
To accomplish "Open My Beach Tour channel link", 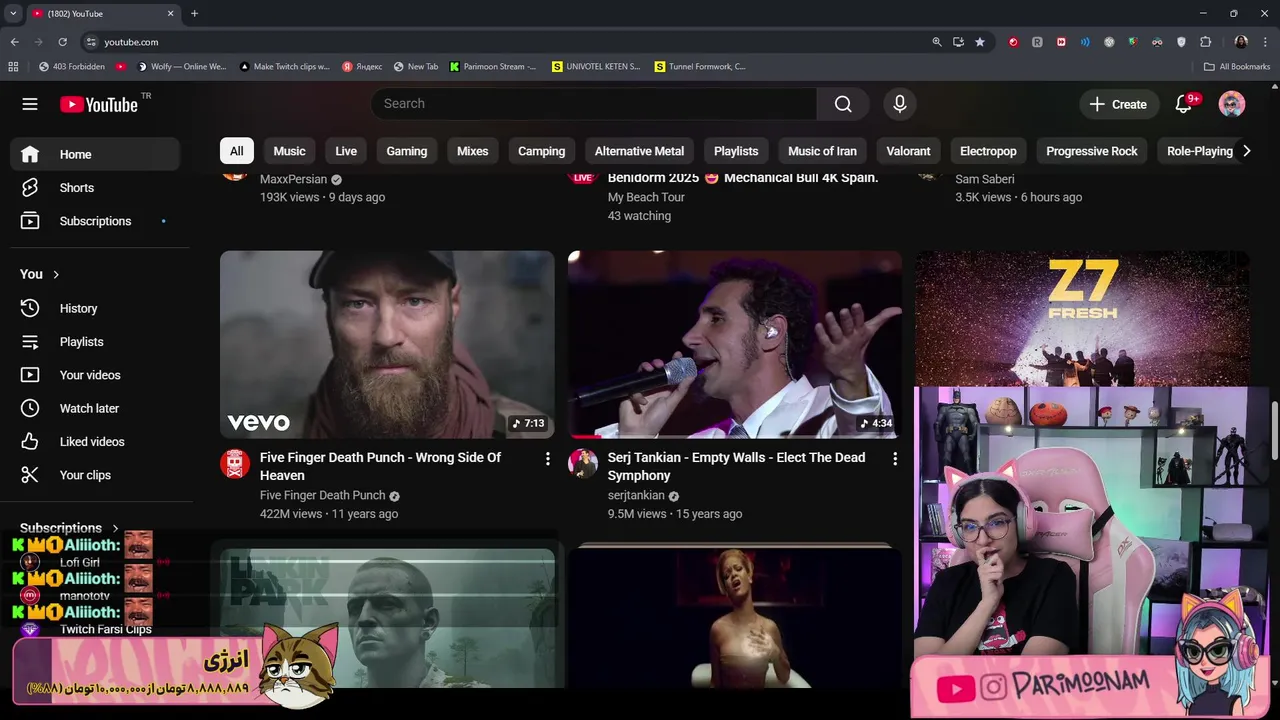I will 646,197.
